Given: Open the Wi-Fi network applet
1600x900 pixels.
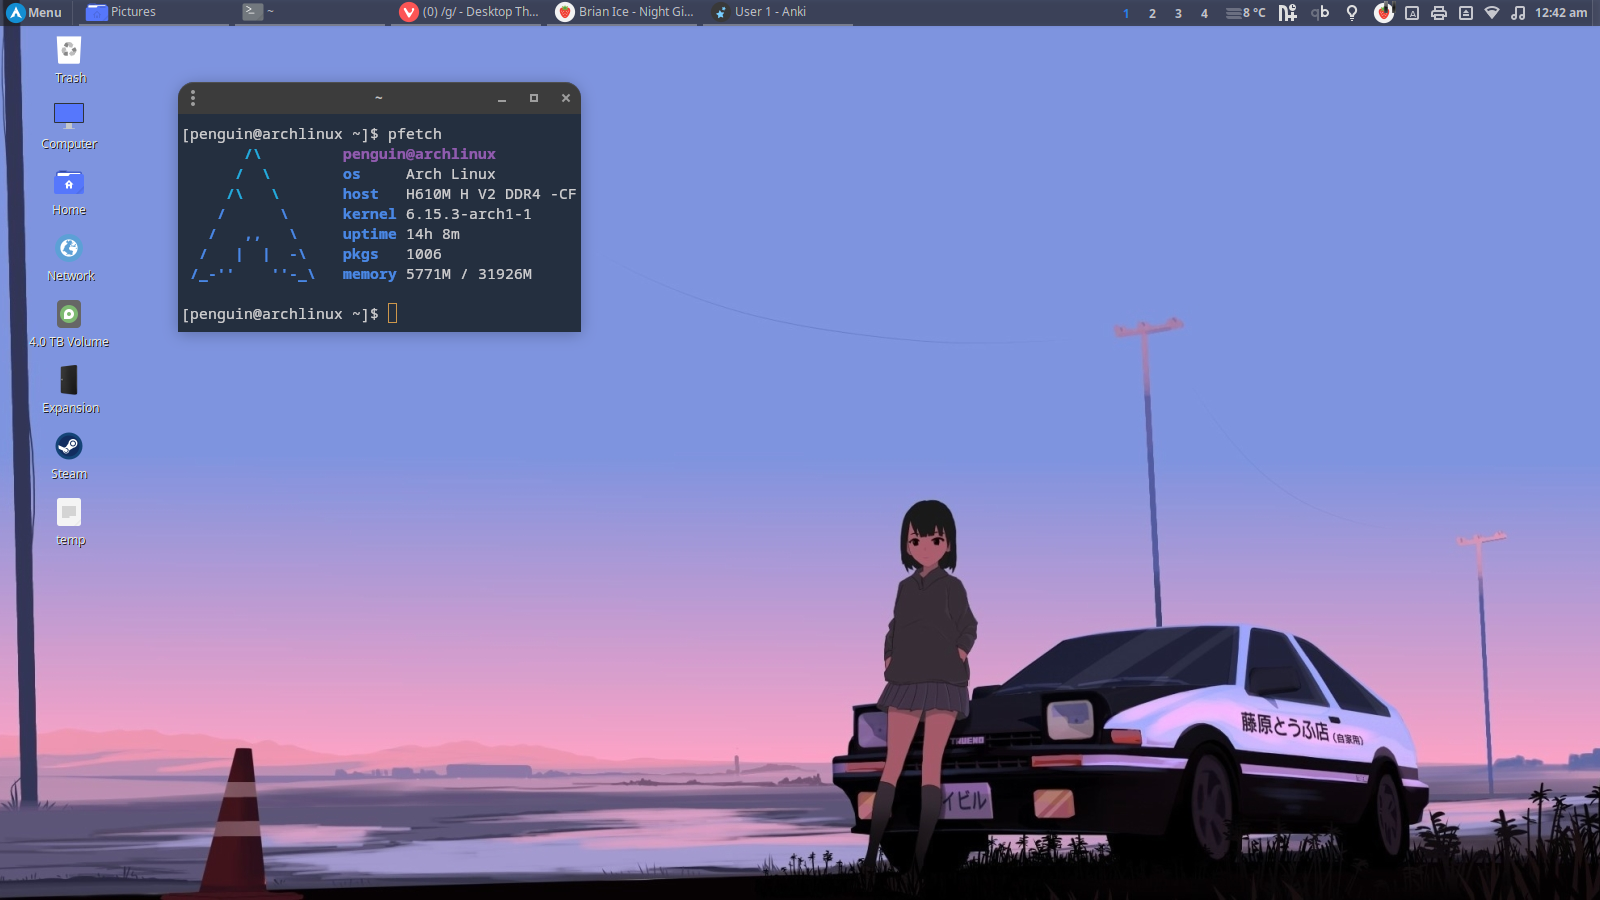Looking at the screenshot, I should pos(1492,13).
